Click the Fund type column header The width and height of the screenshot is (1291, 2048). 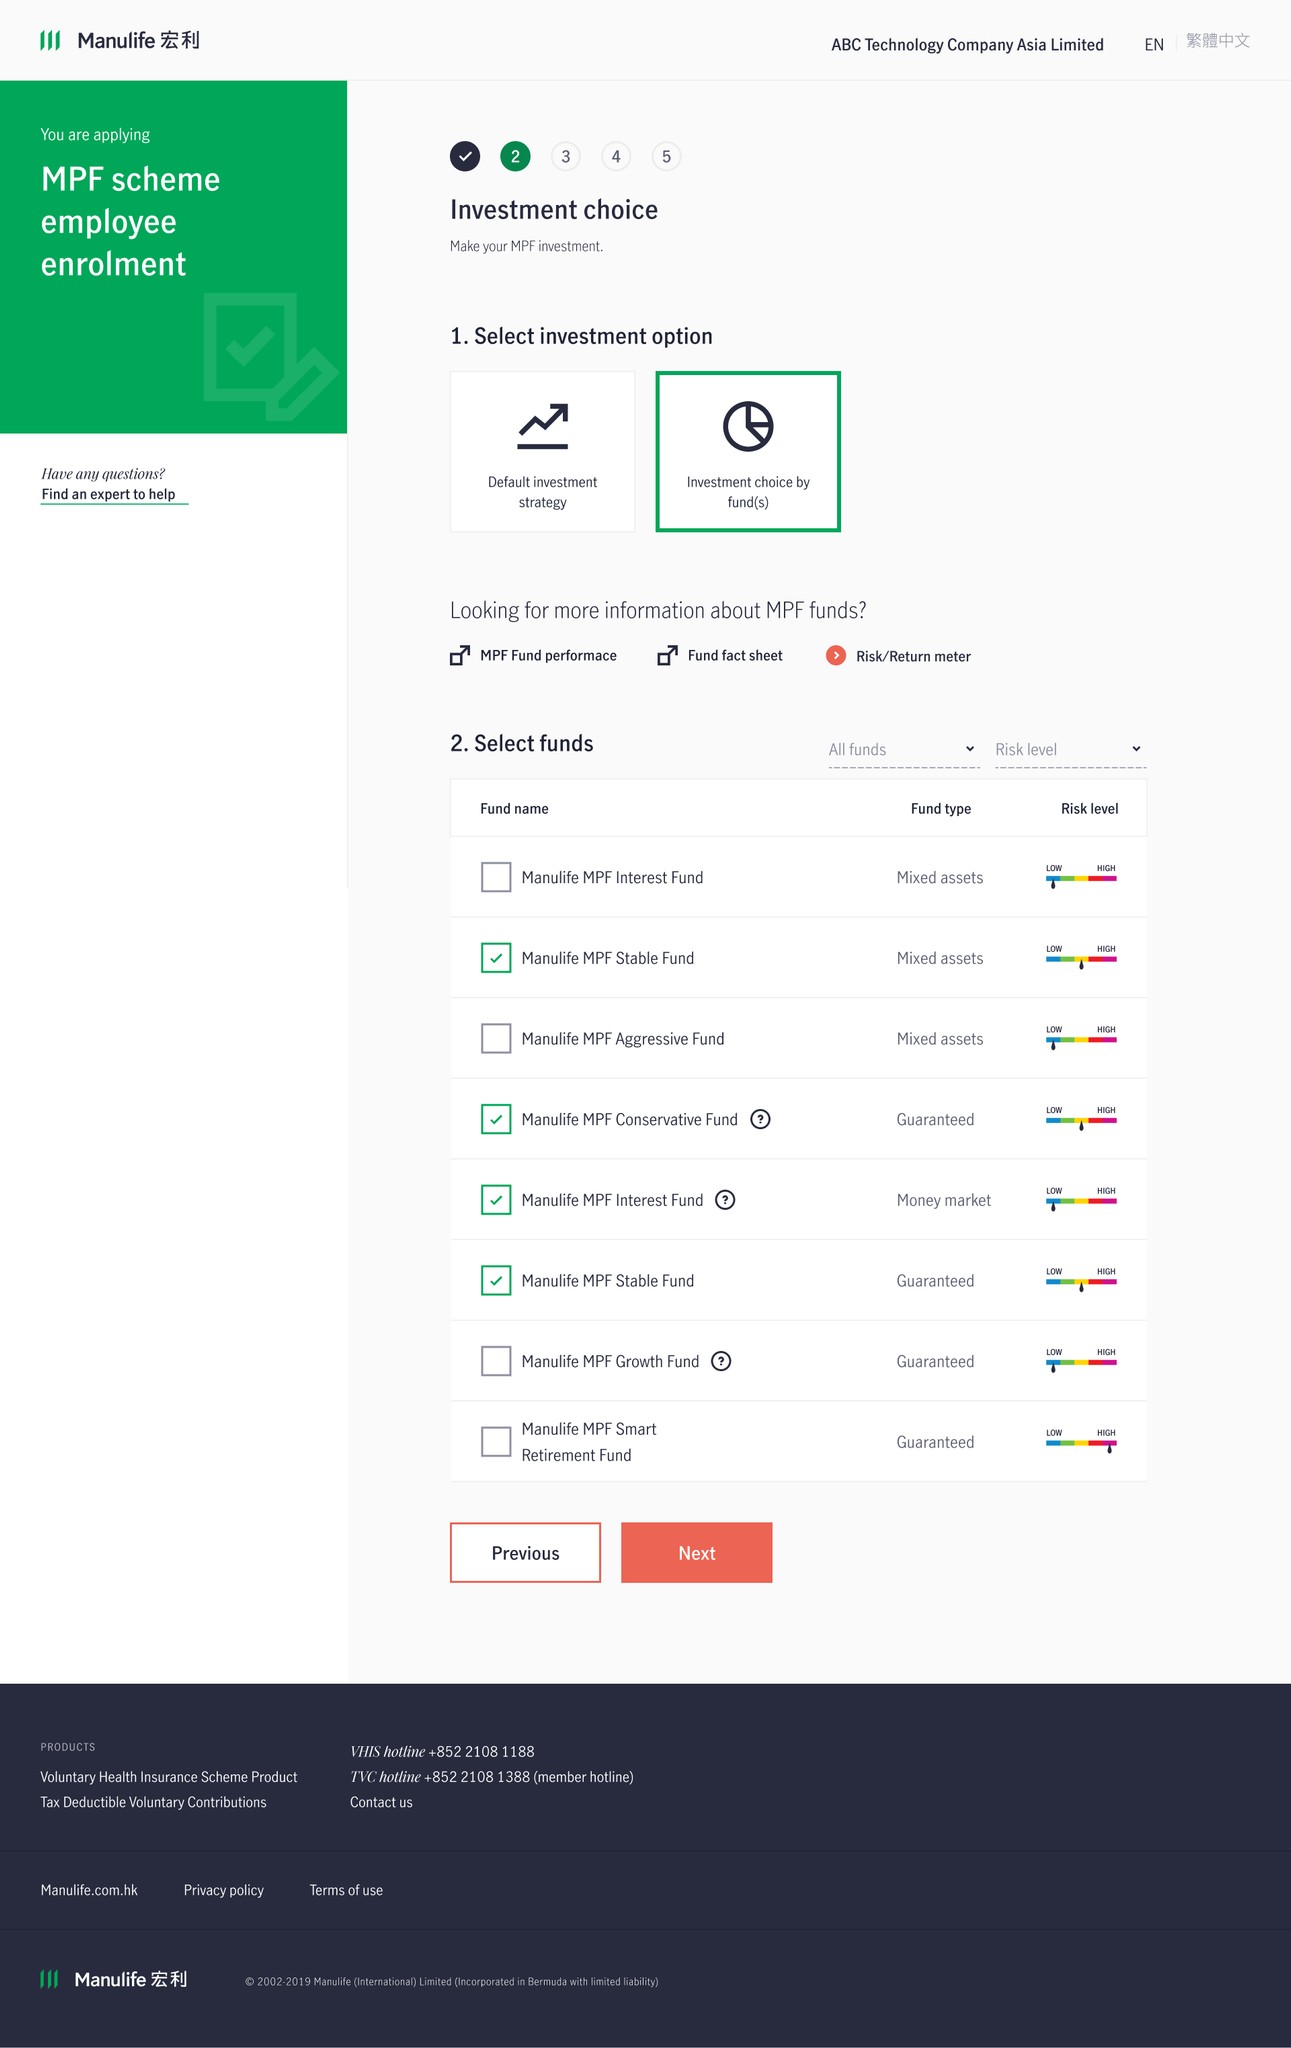tap(941, 808)
